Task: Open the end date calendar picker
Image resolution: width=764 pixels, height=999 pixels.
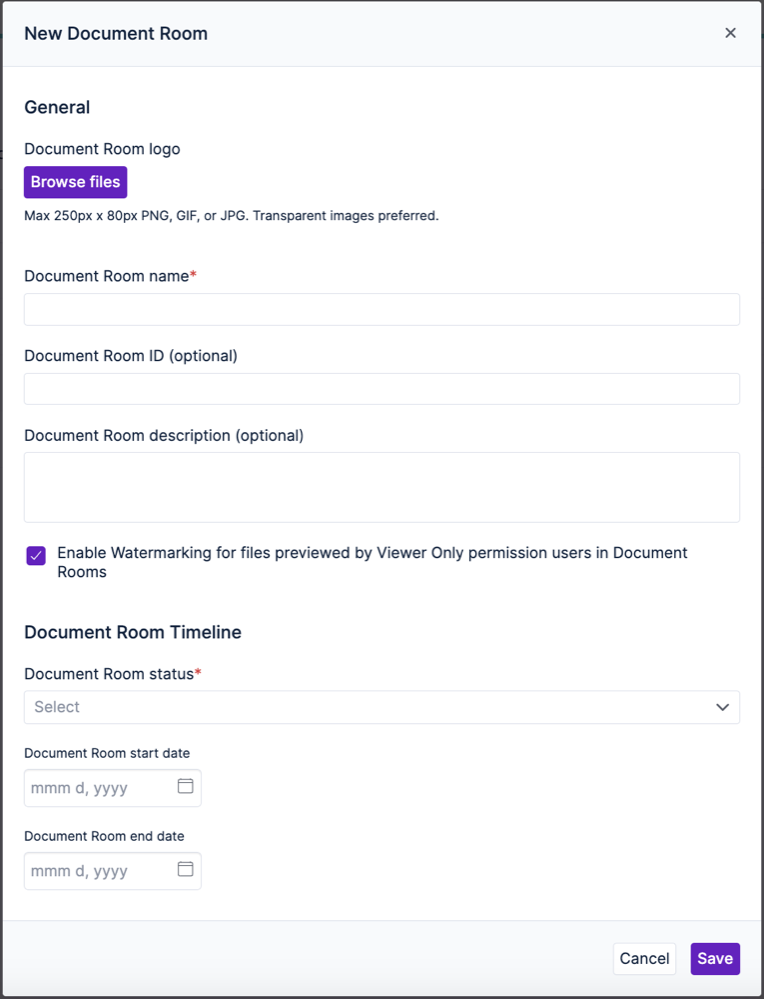Action: tap(184, 870)
